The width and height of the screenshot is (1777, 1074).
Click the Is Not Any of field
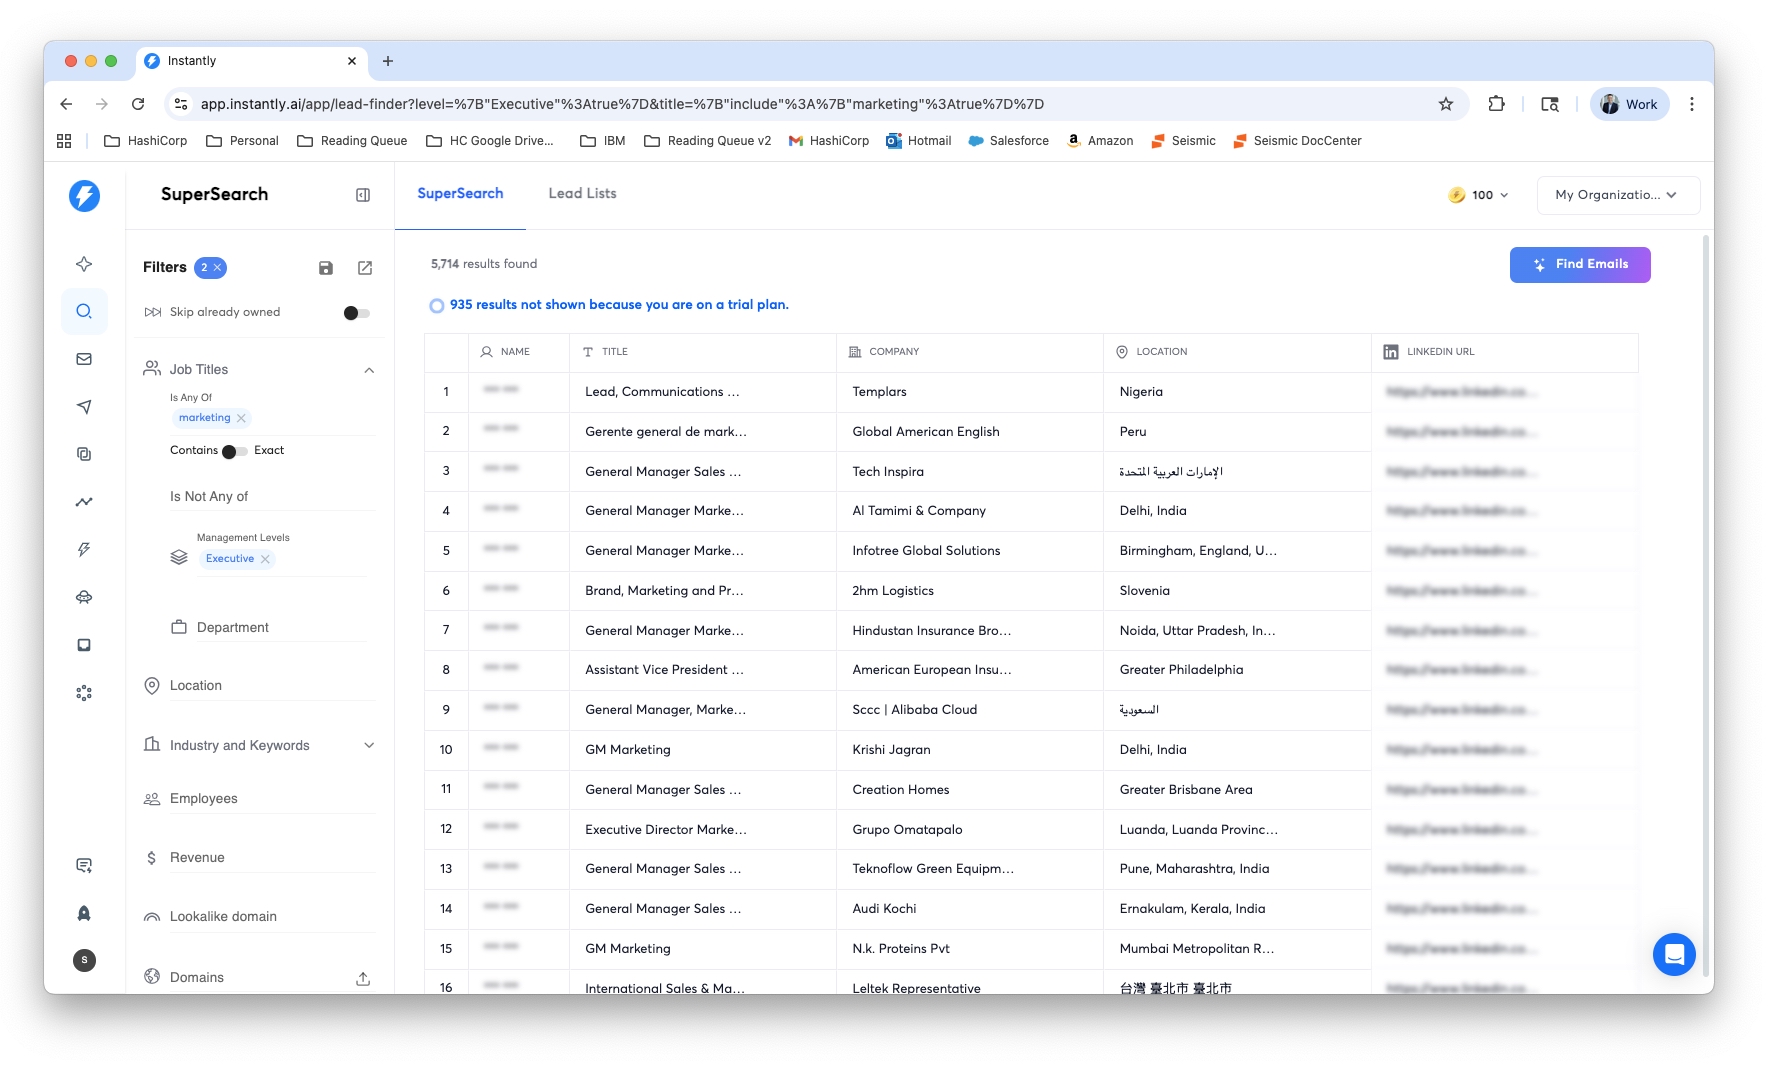point(272,497)
